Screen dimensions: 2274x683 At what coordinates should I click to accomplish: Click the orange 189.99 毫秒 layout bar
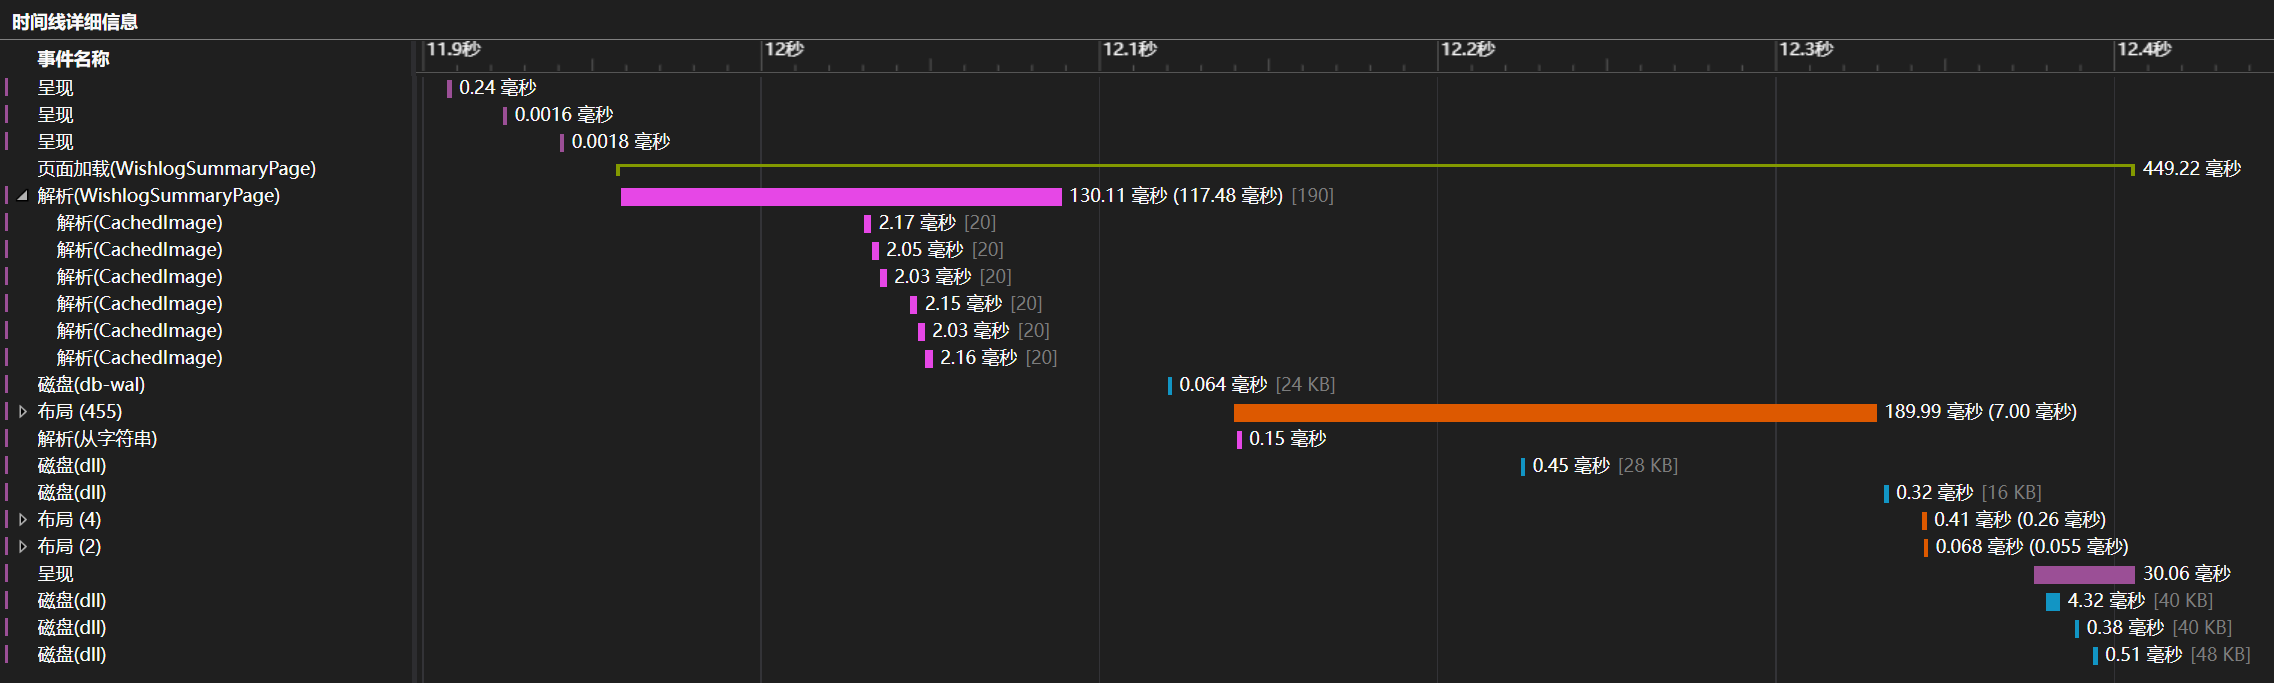(x=1555, y=413)
